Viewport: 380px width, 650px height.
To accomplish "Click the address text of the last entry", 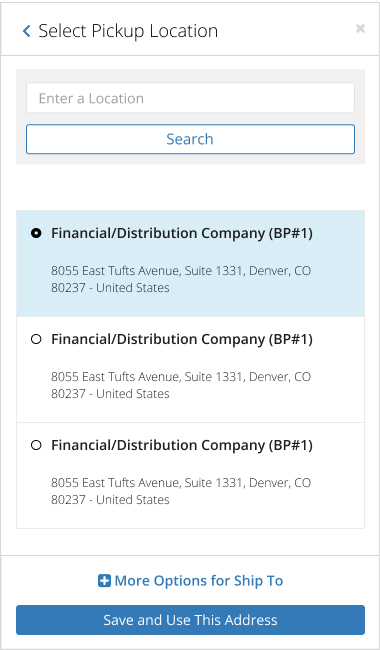I will tap(181, 491).
